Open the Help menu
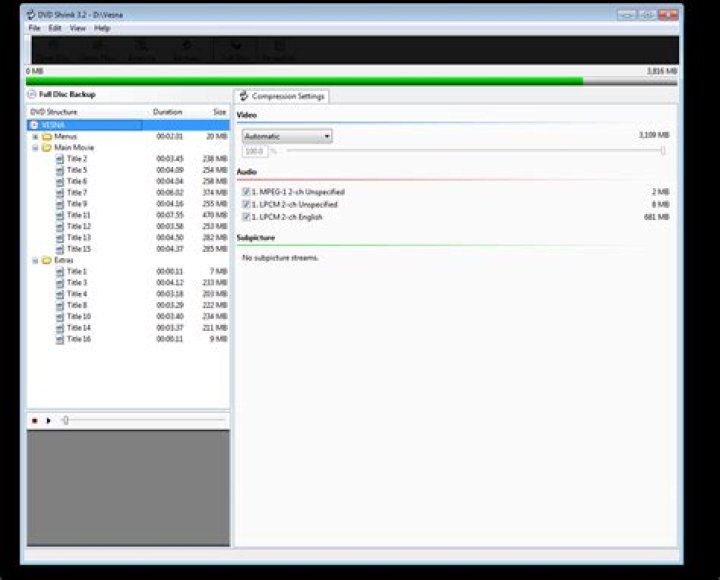This screenshot has height=580, width=720. (102, 28)
